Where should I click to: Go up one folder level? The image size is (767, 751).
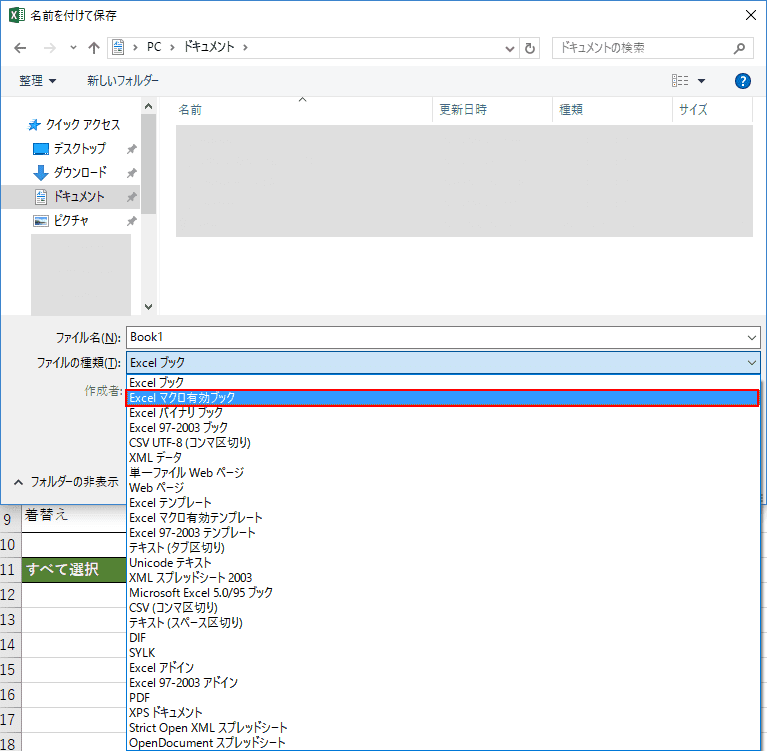[x=93, y=48]
